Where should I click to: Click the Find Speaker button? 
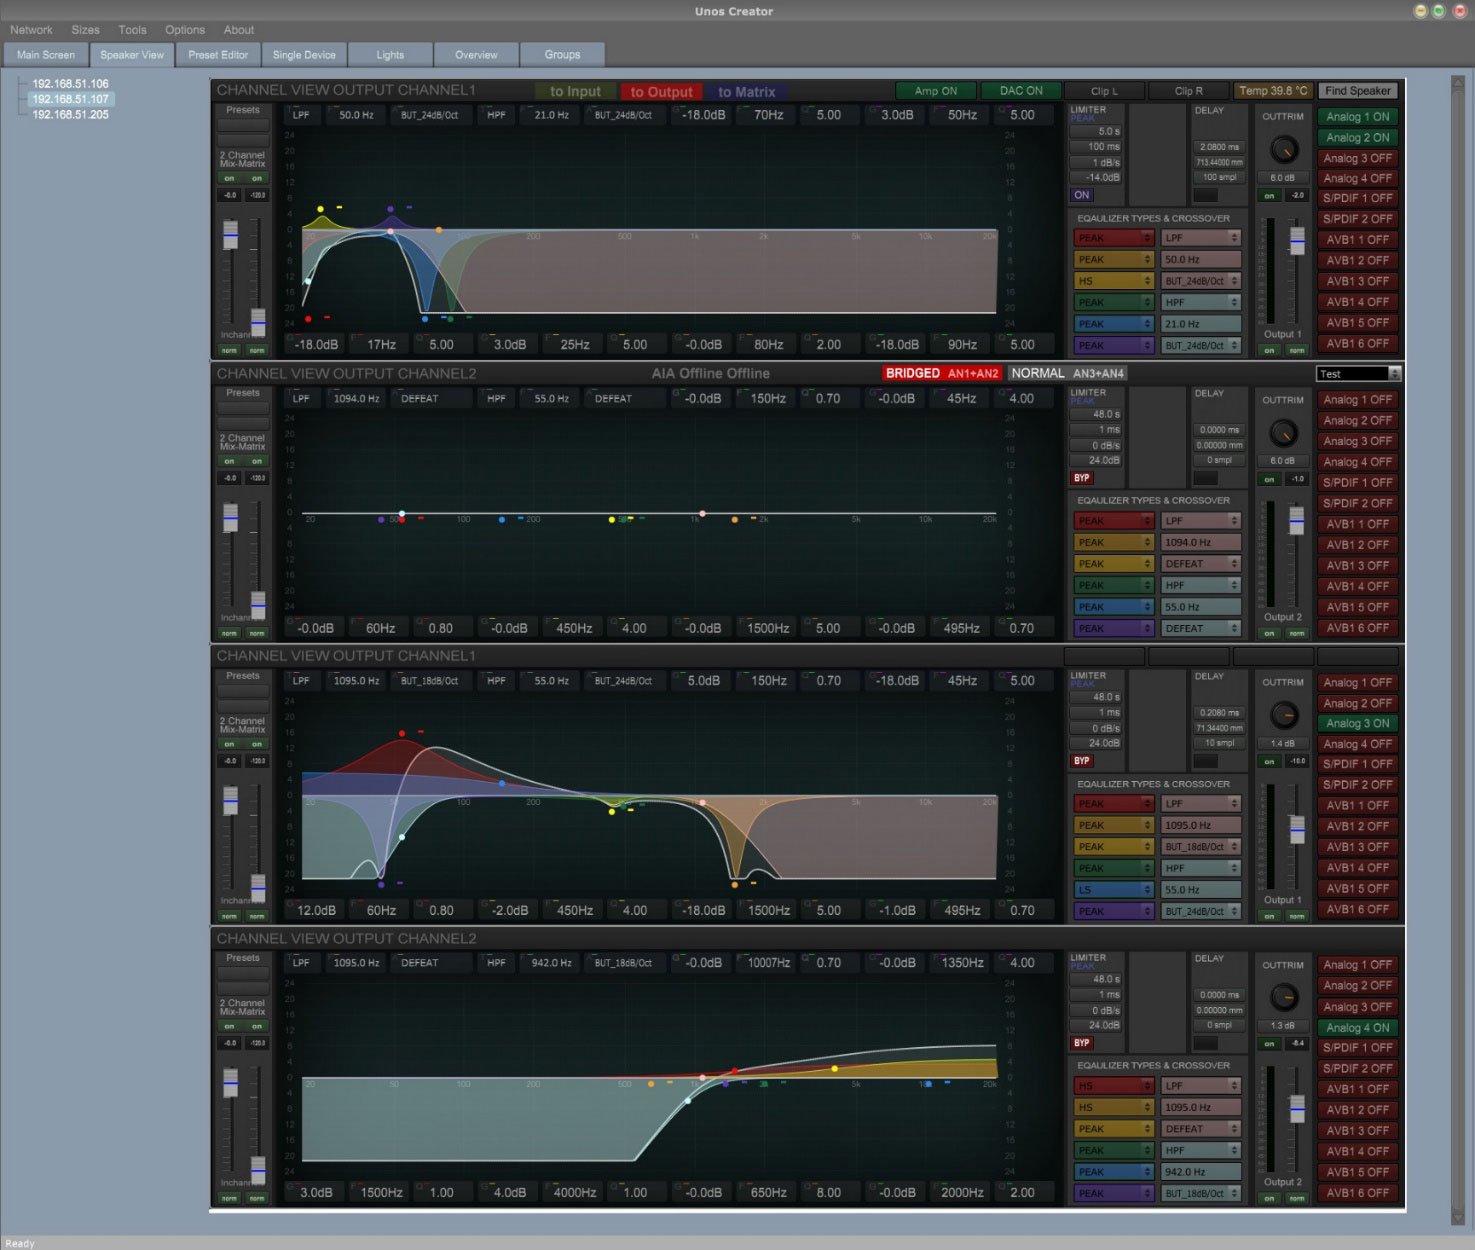(1357, 91)
